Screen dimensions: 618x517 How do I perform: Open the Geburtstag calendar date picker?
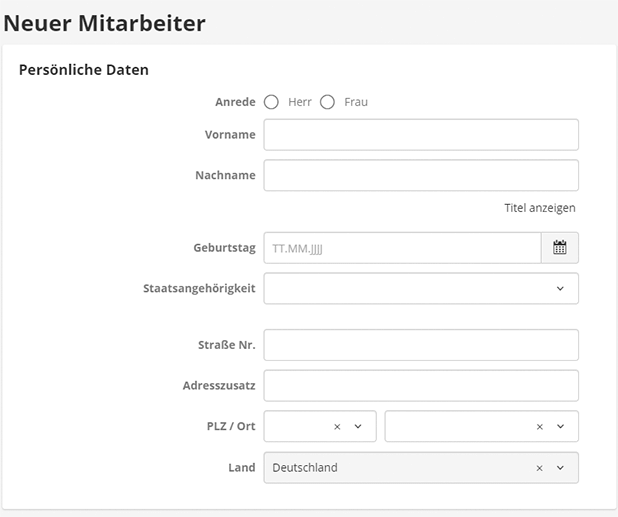click(559, 248)
